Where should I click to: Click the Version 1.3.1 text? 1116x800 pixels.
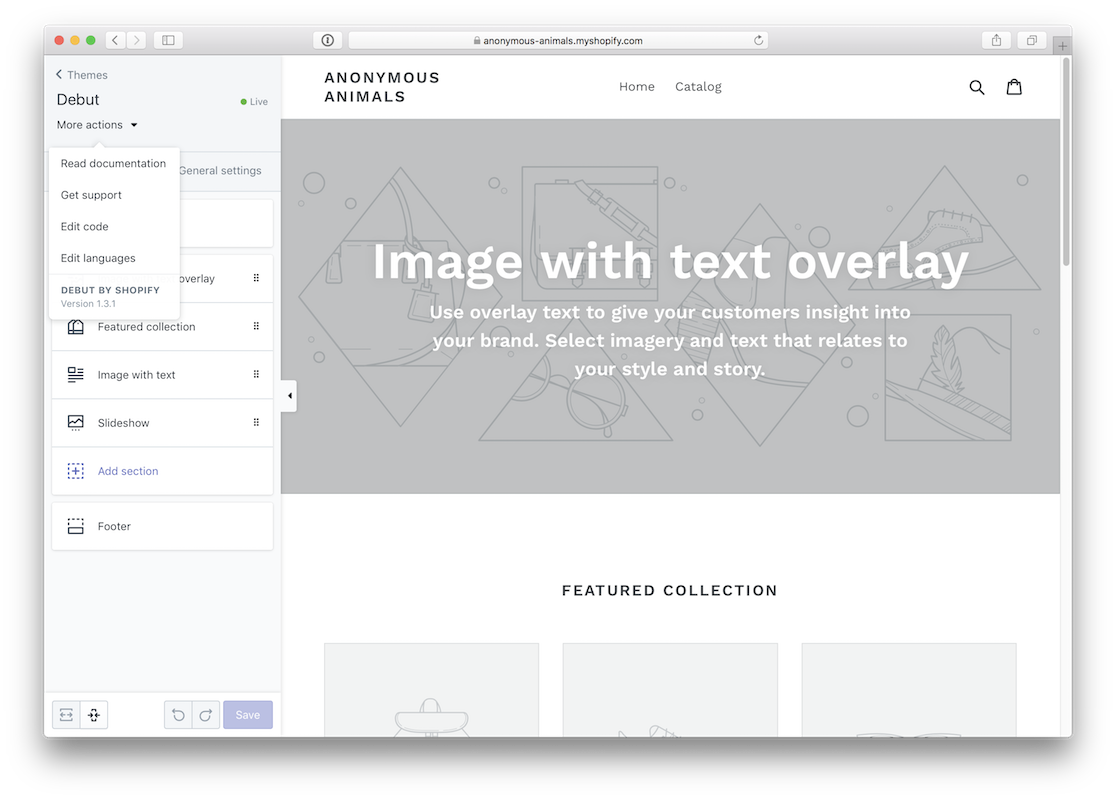coord(88,303)
